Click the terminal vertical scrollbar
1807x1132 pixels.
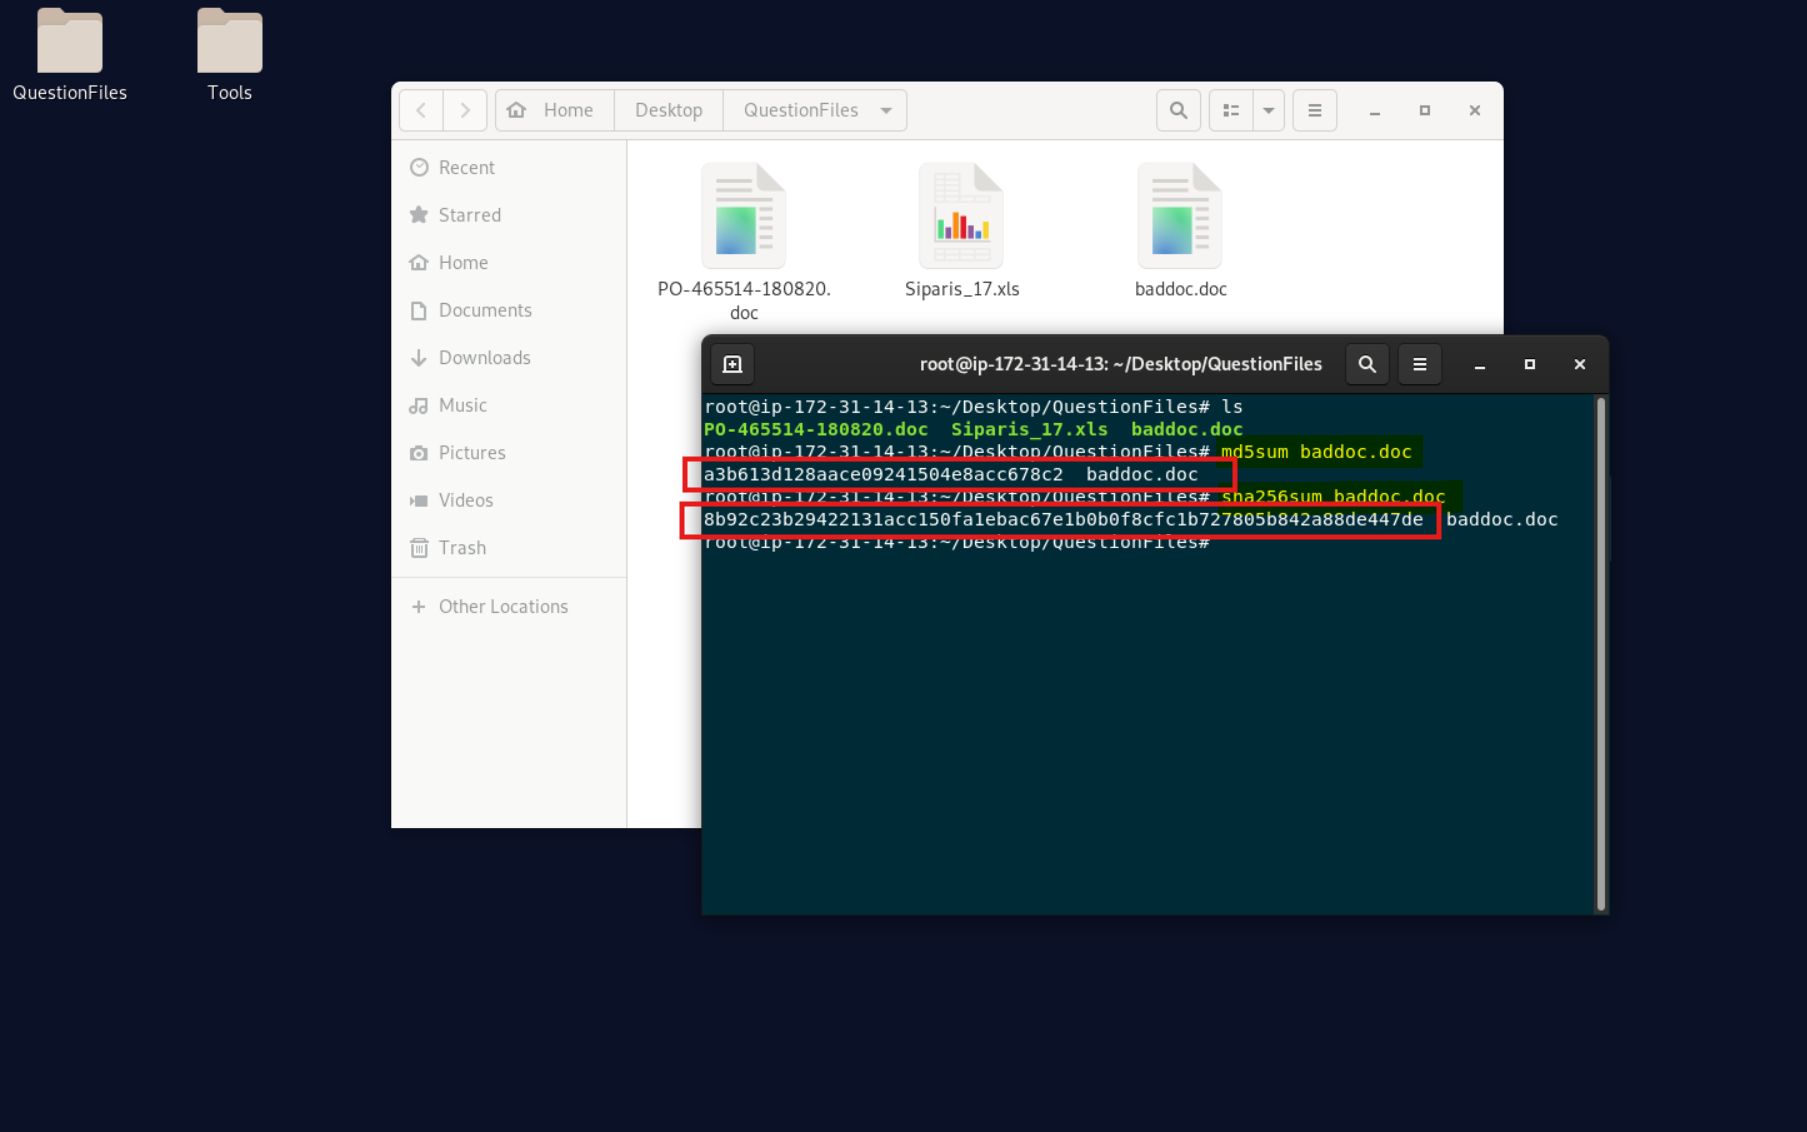(1600, 654)
